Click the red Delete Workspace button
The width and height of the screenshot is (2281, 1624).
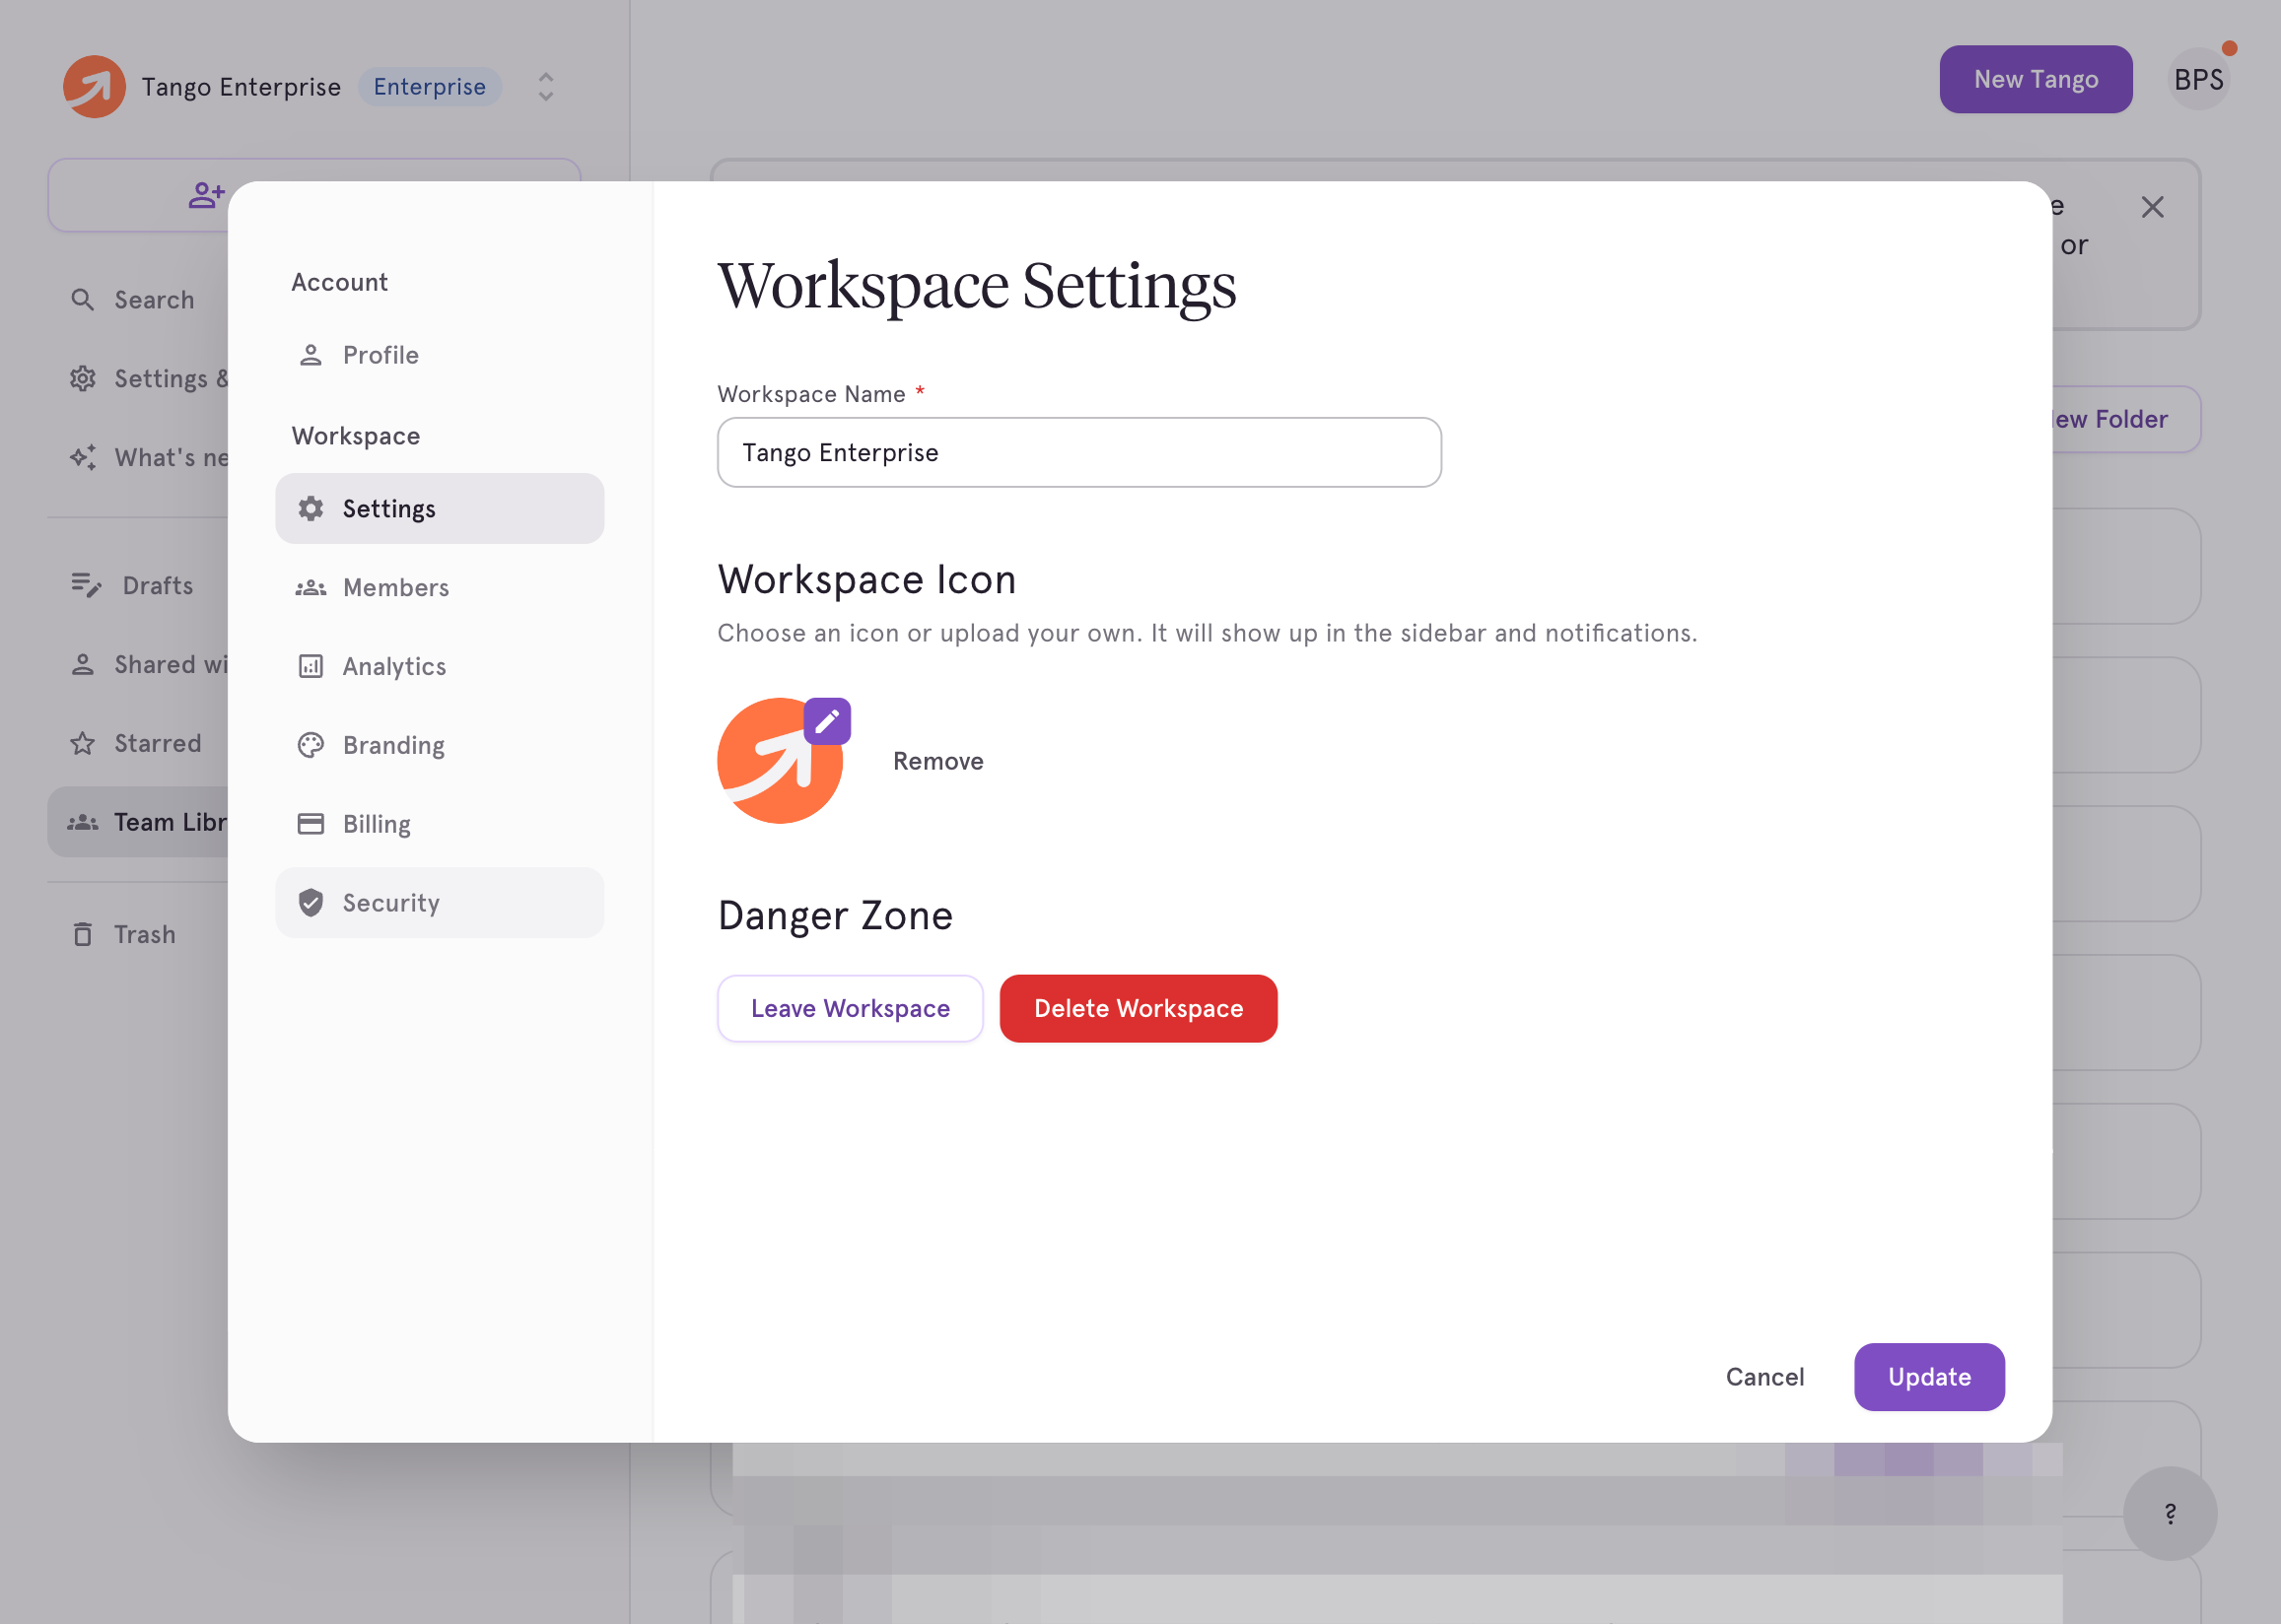pyautogui.click(x=1138, y=1008)
